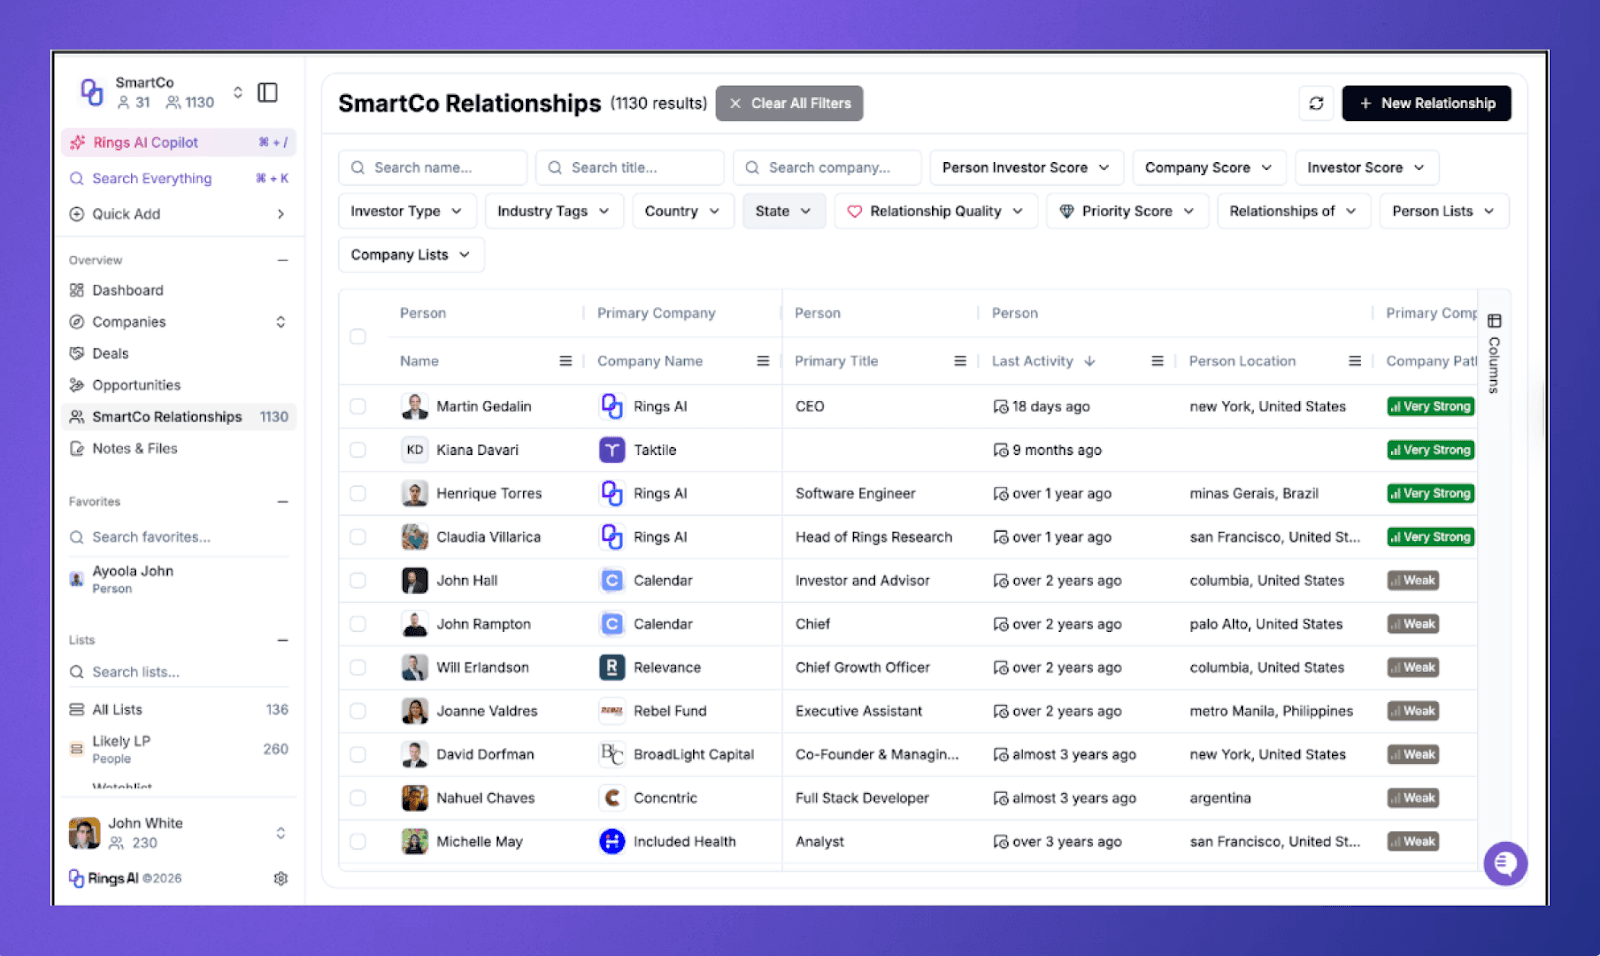
Task: Click the Search Everything magnifier icon
Action: click(77, 178)
